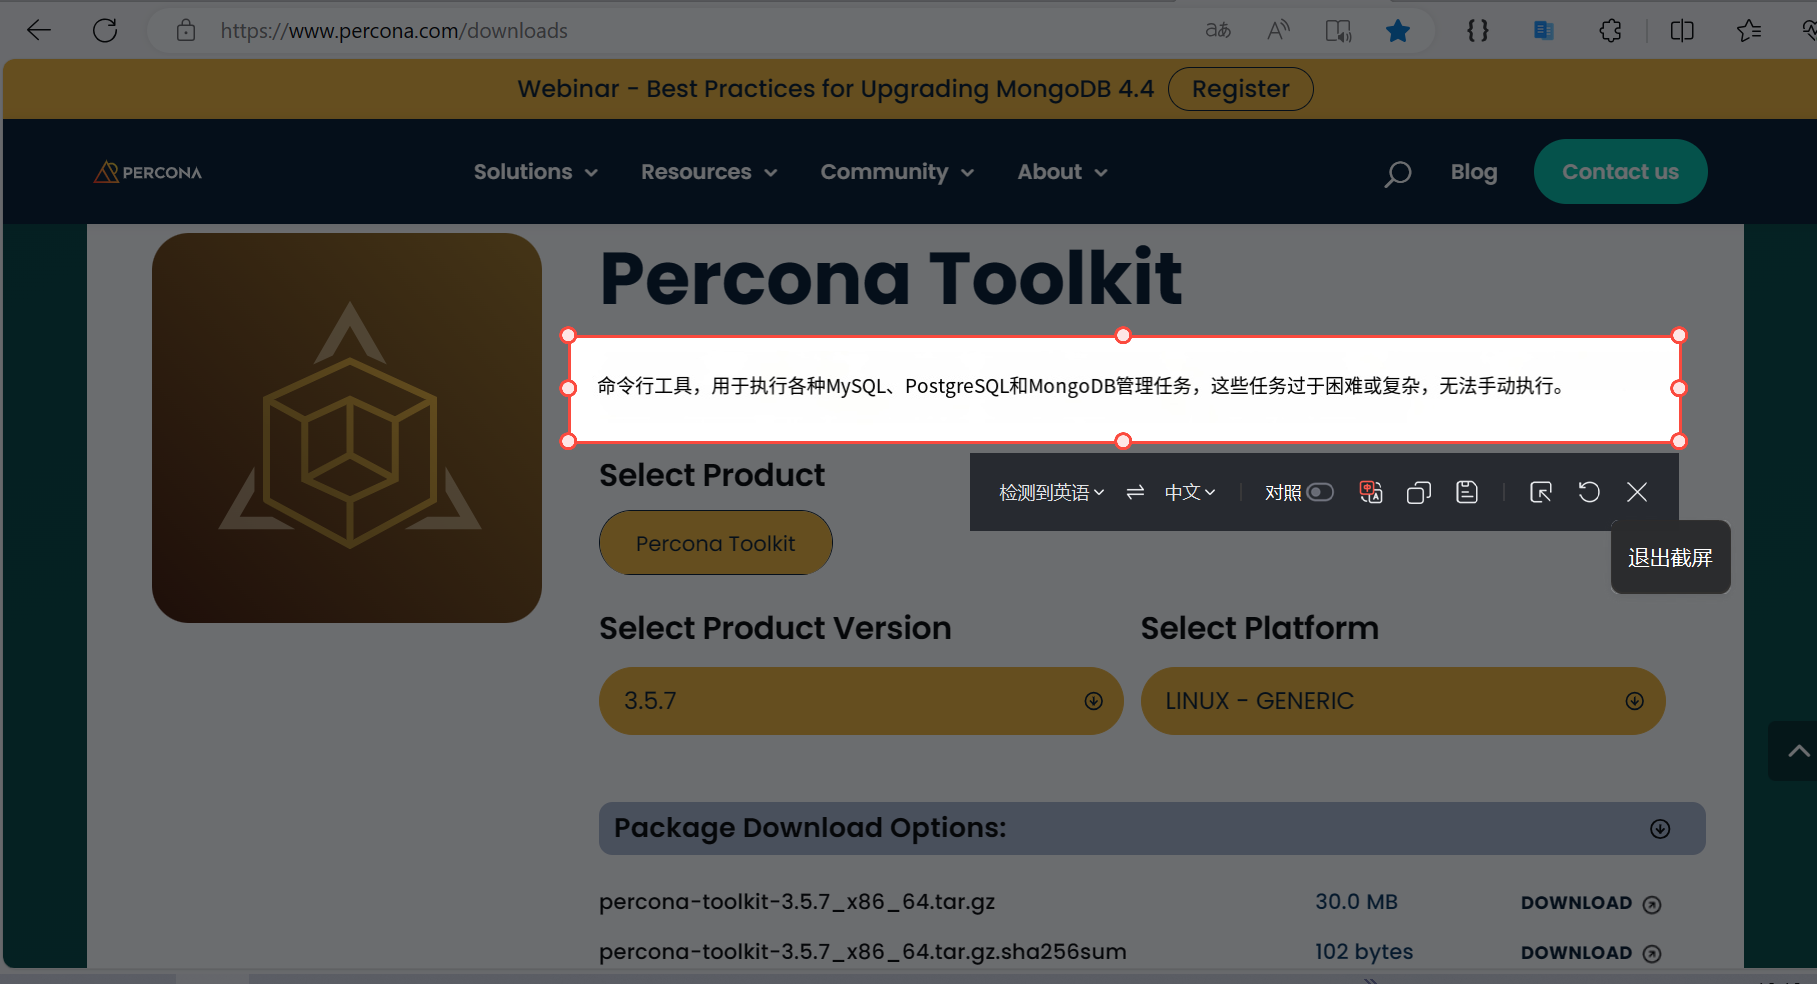
Task: Click the download arrow icon for tar.gz file
Action: coord(1652,904)
